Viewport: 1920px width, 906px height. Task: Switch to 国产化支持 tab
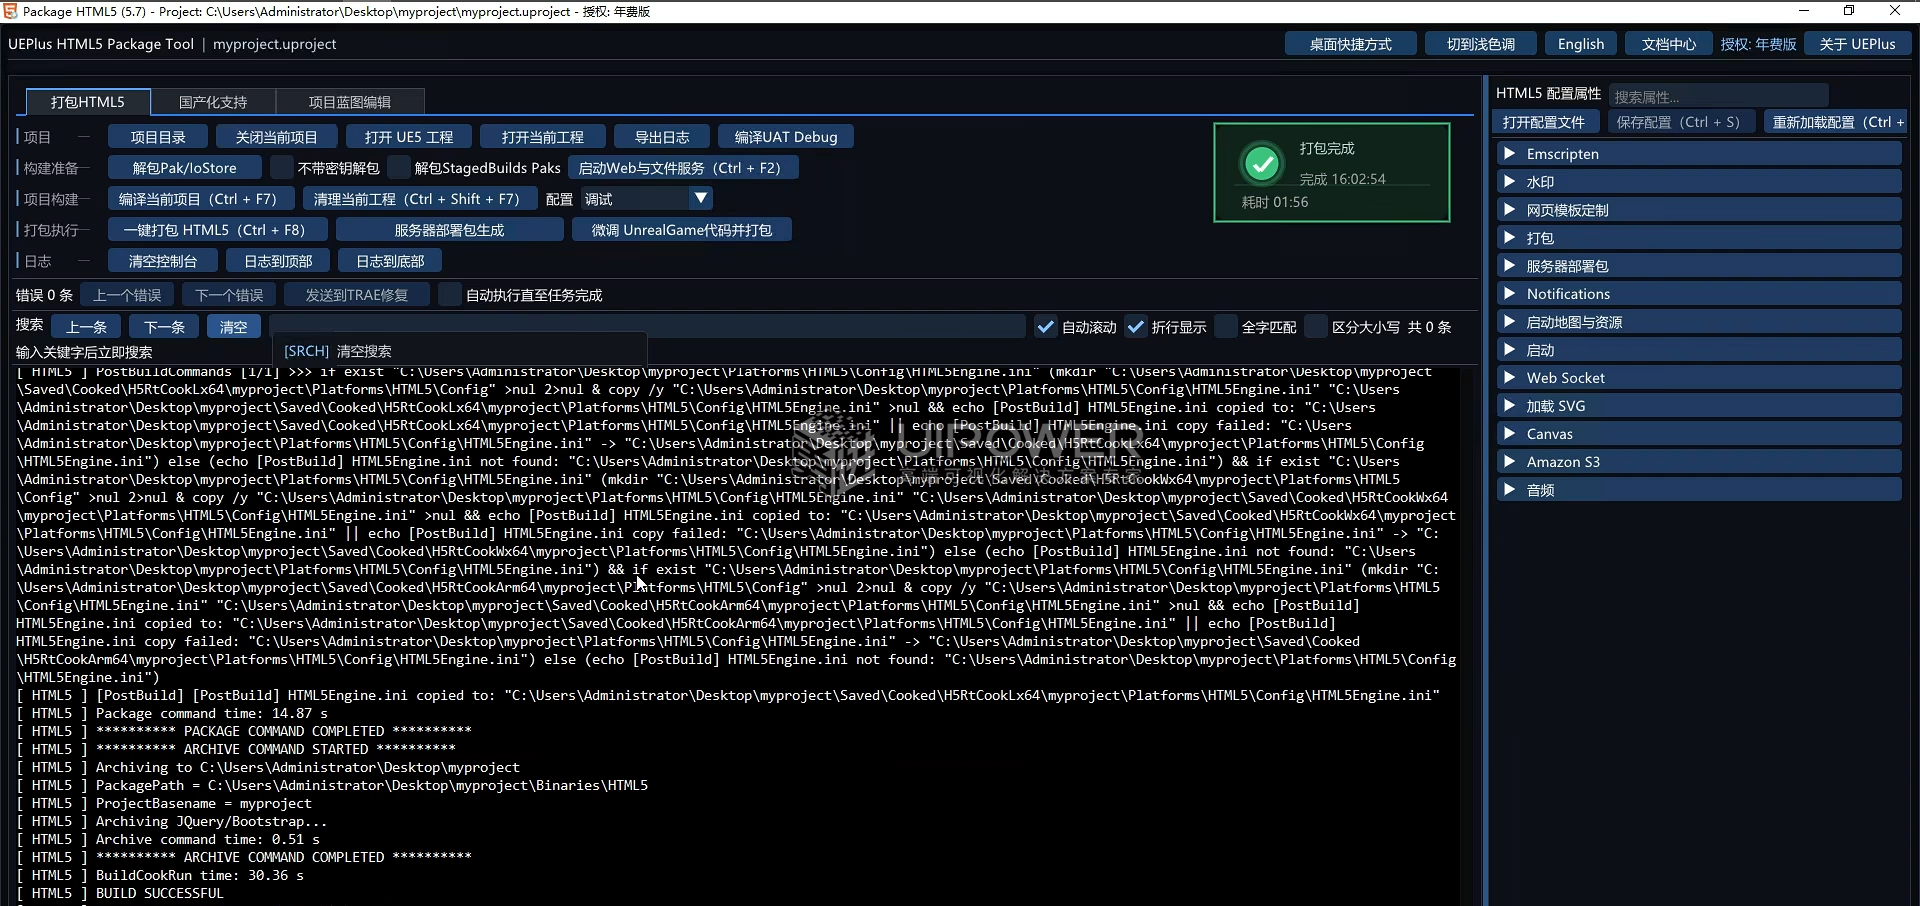pyautogui.click(x=213, y=102)
